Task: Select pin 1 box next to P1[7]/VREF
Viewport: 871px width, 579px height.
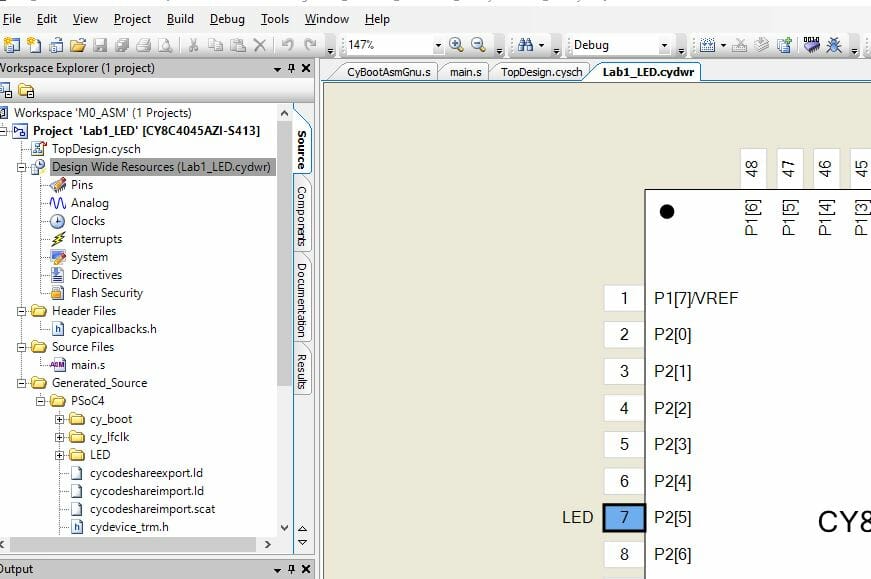Action: click(624, 298)
